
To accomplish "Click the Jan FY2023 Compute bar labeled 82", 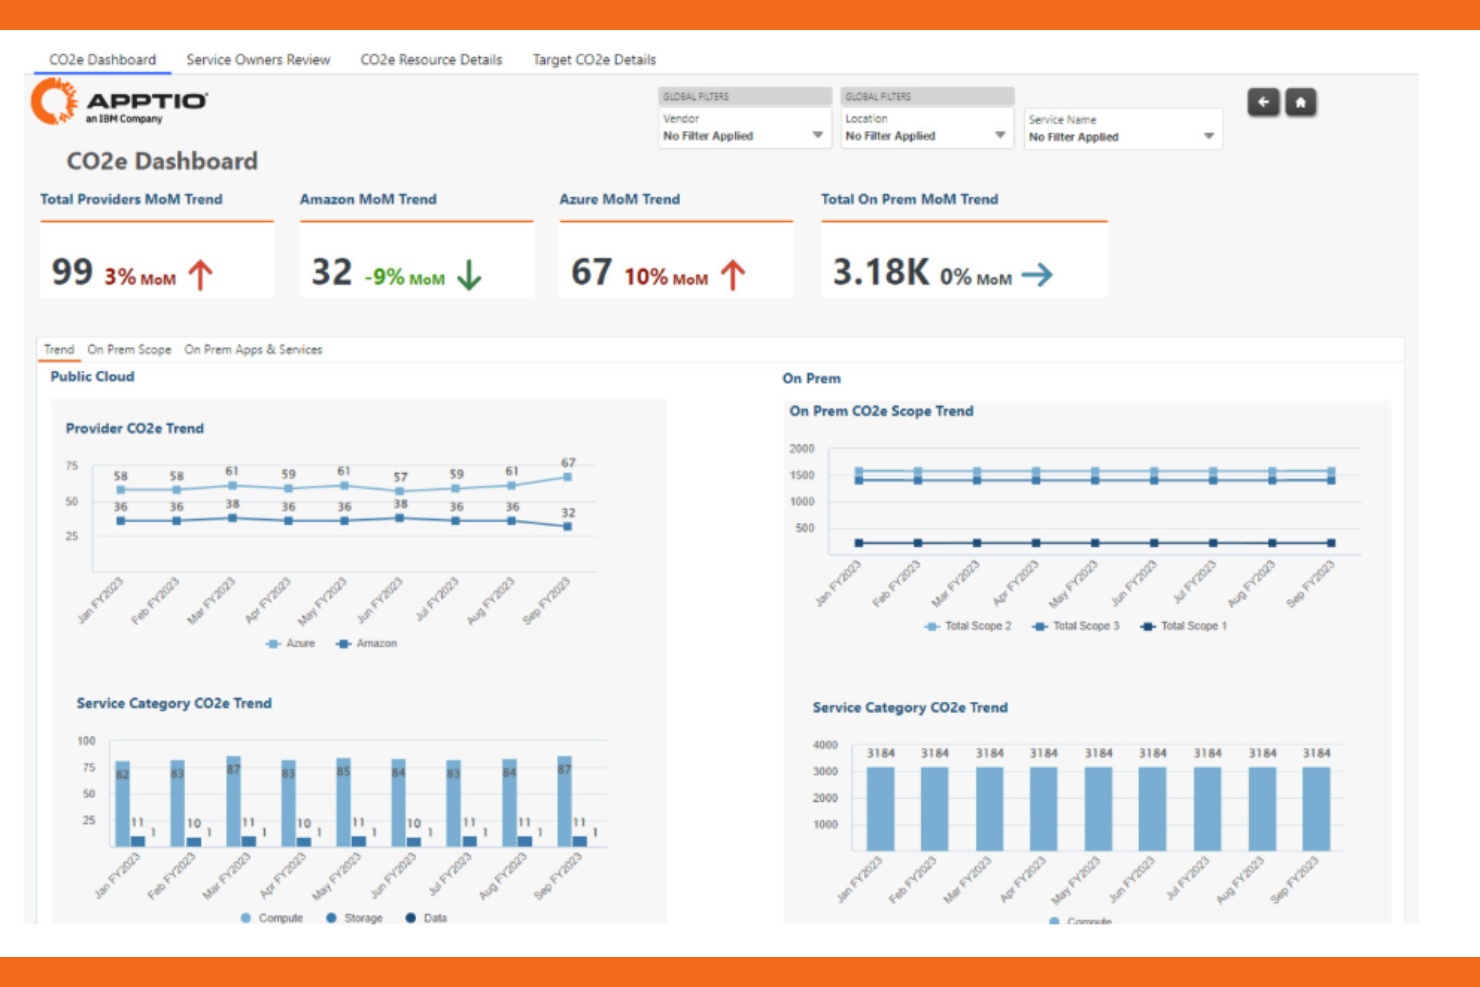I will pos(122,803).
